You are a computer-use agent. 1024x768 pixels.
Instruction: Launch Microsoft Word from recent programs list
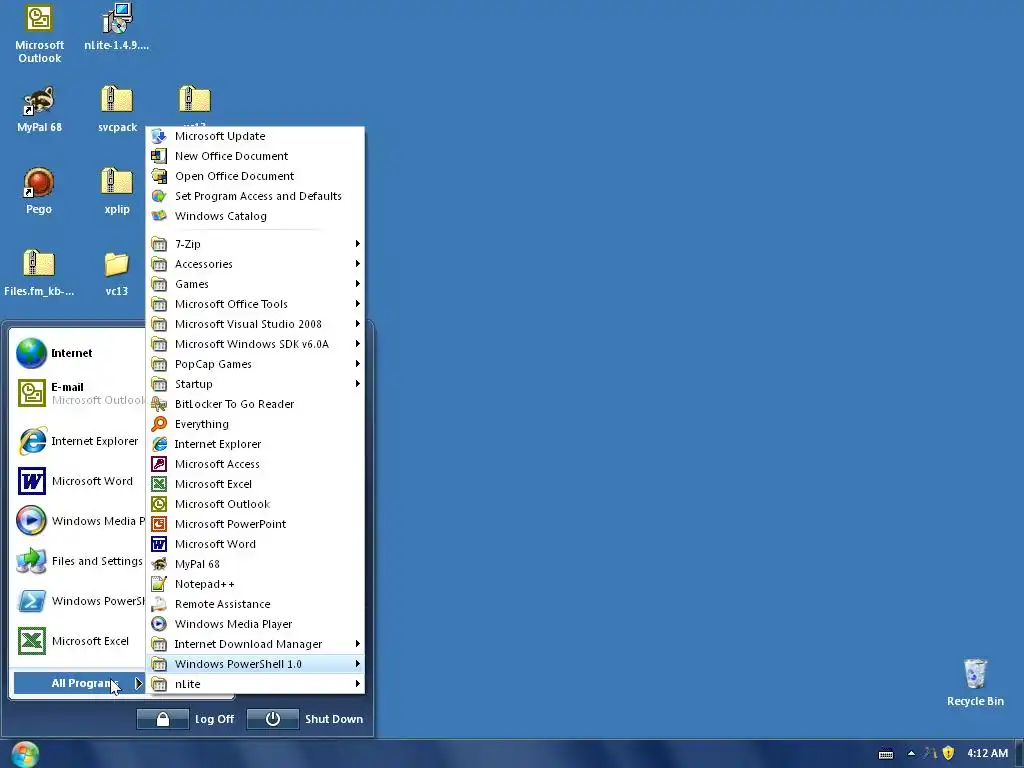tap(77, 481)
